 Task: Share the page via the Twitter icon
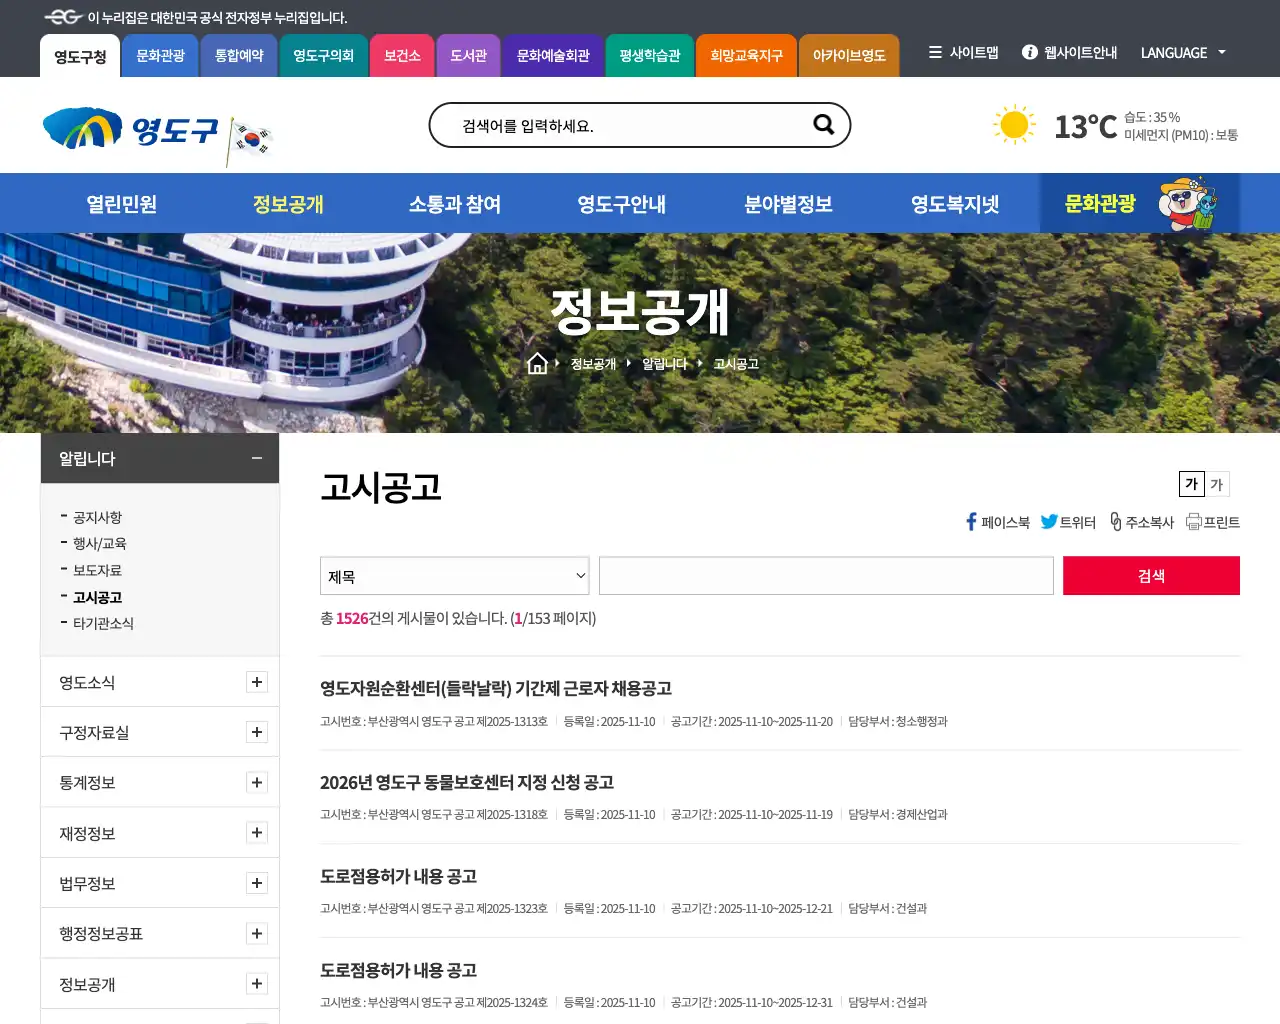(1049, 521)
